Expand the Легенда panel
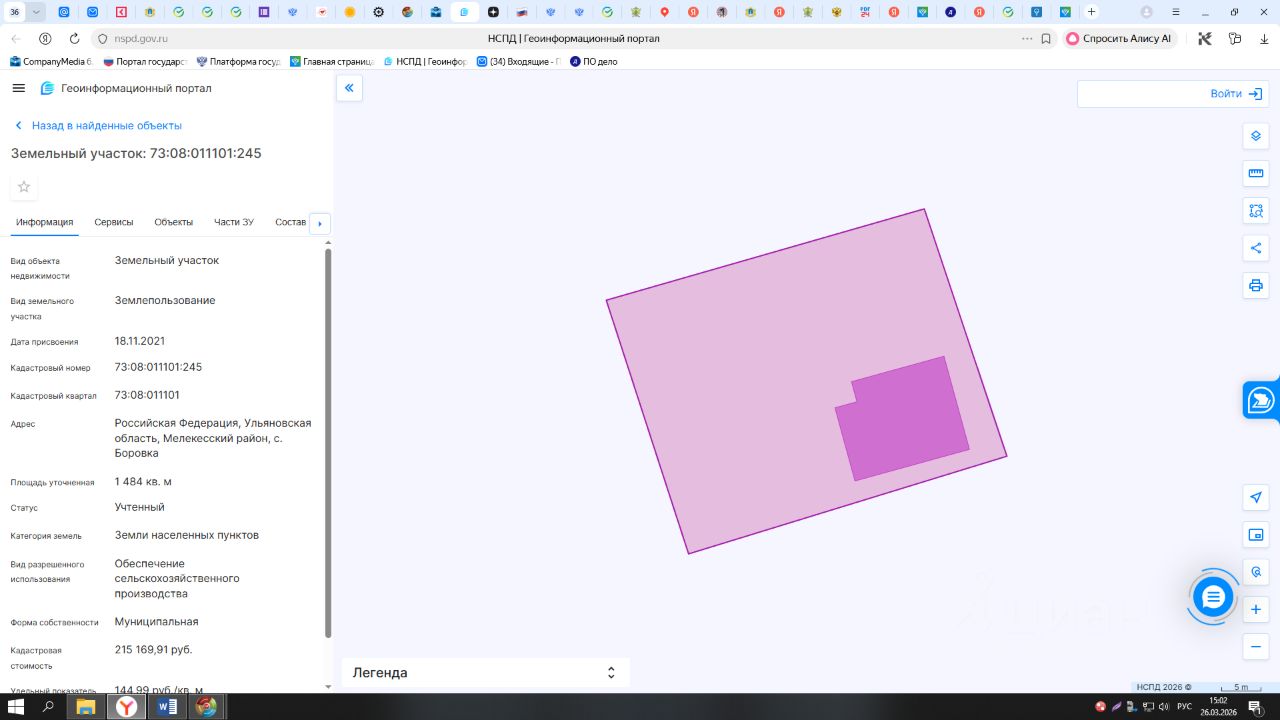 [611, 673]
